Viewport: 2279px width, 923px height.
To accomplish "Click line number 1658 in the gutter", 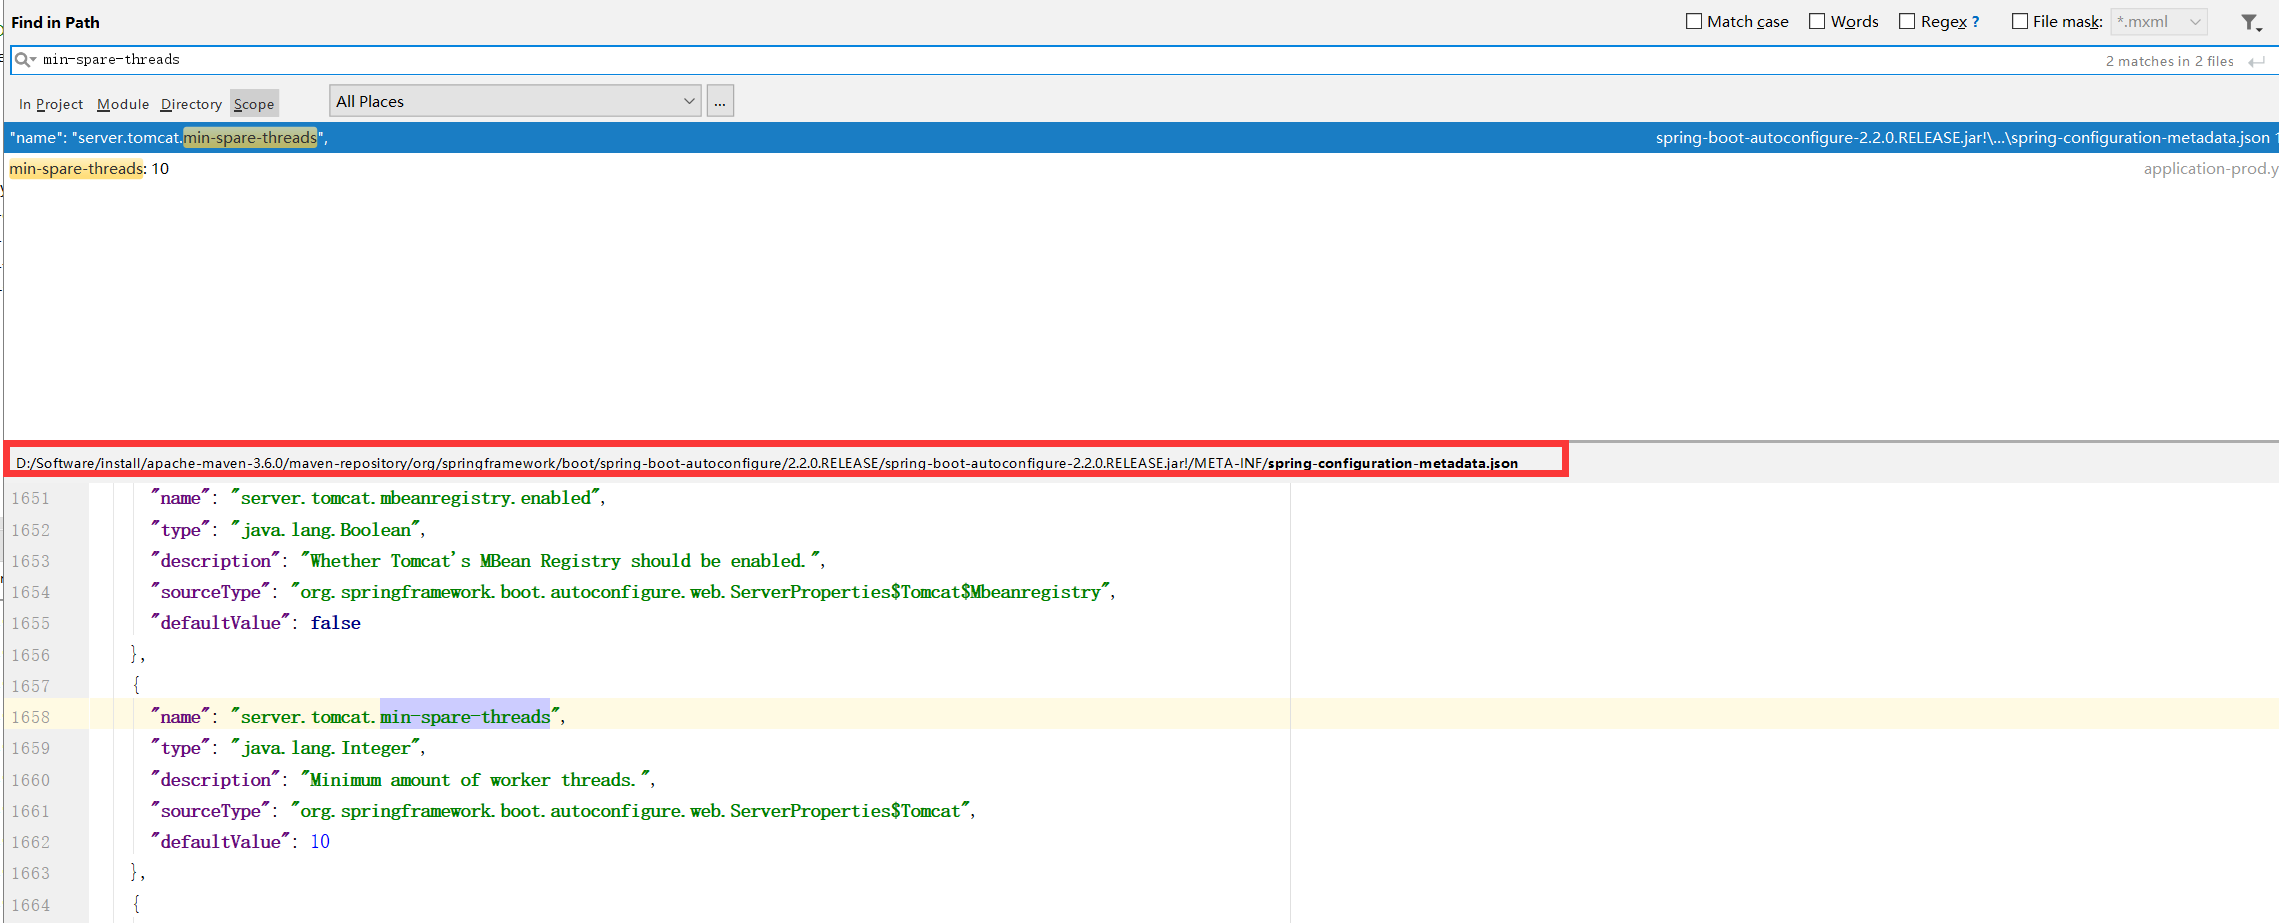I will pos(31,717).
